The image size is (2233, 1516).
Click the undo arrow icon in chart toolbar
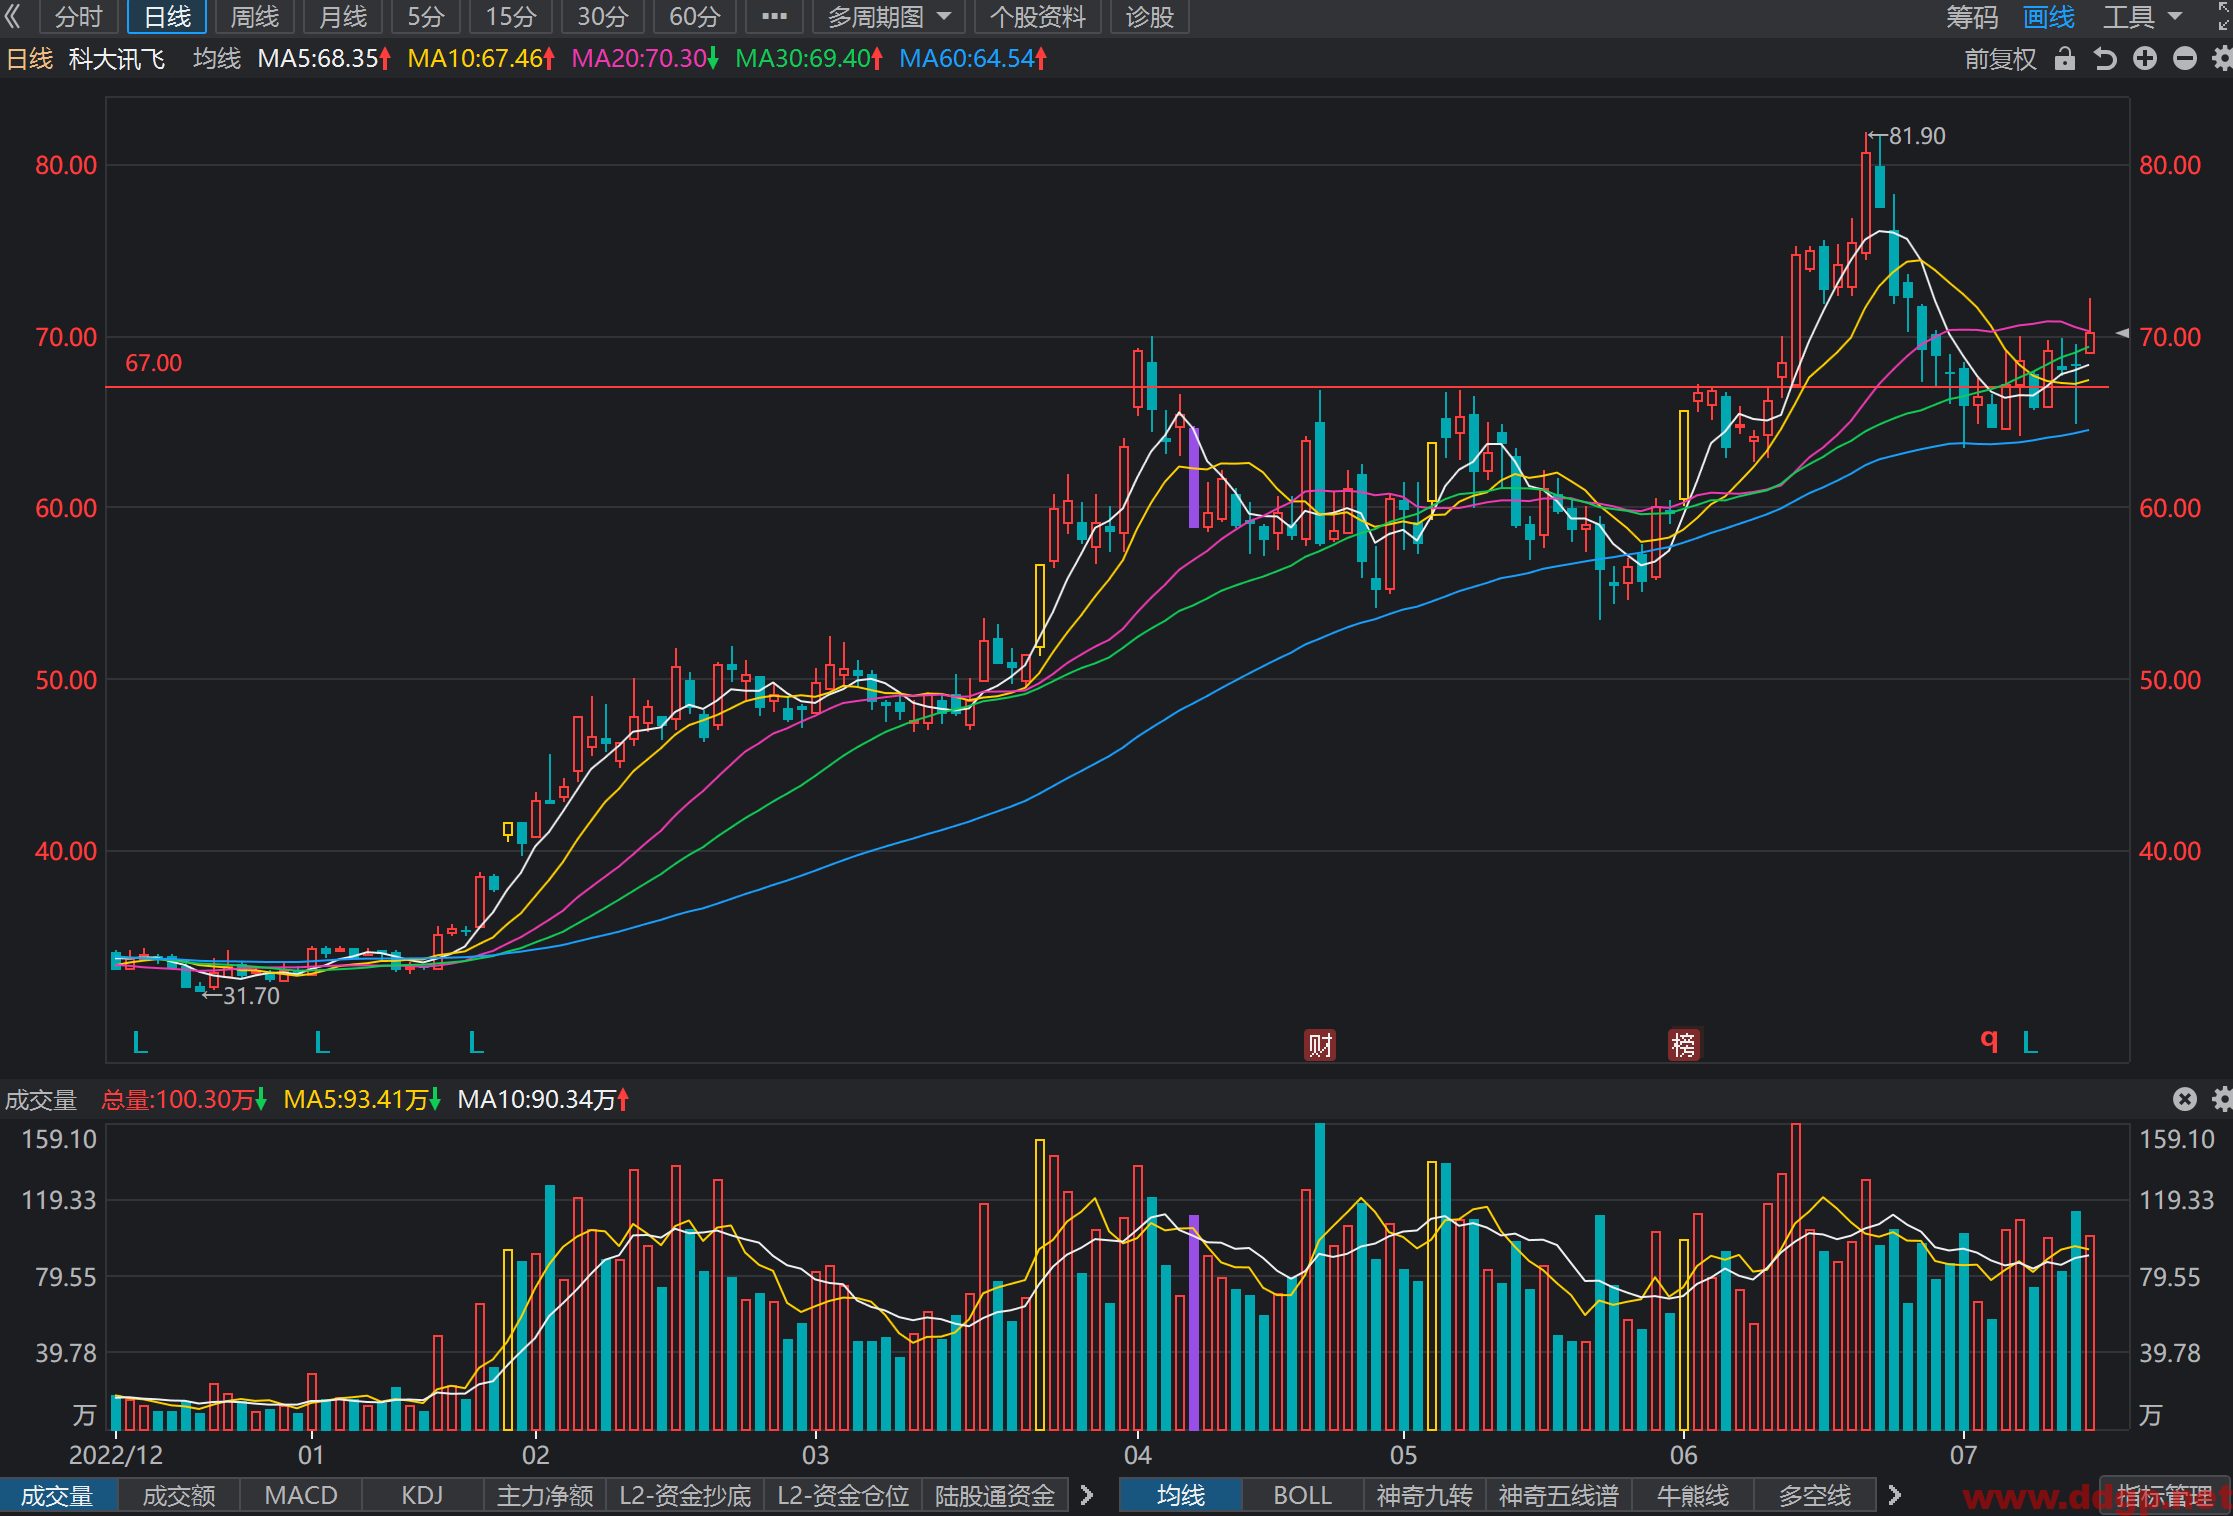pos(2105,59)
